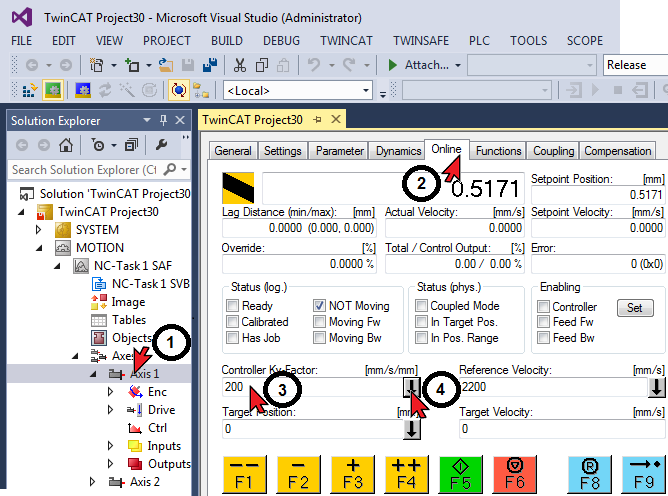Click the Undo arrow icon
Viewport: 668px width, 496px height.
[314, 65]
